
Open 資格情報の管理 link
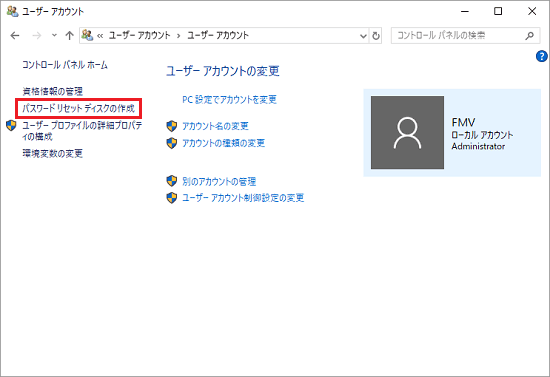(53, 92)
